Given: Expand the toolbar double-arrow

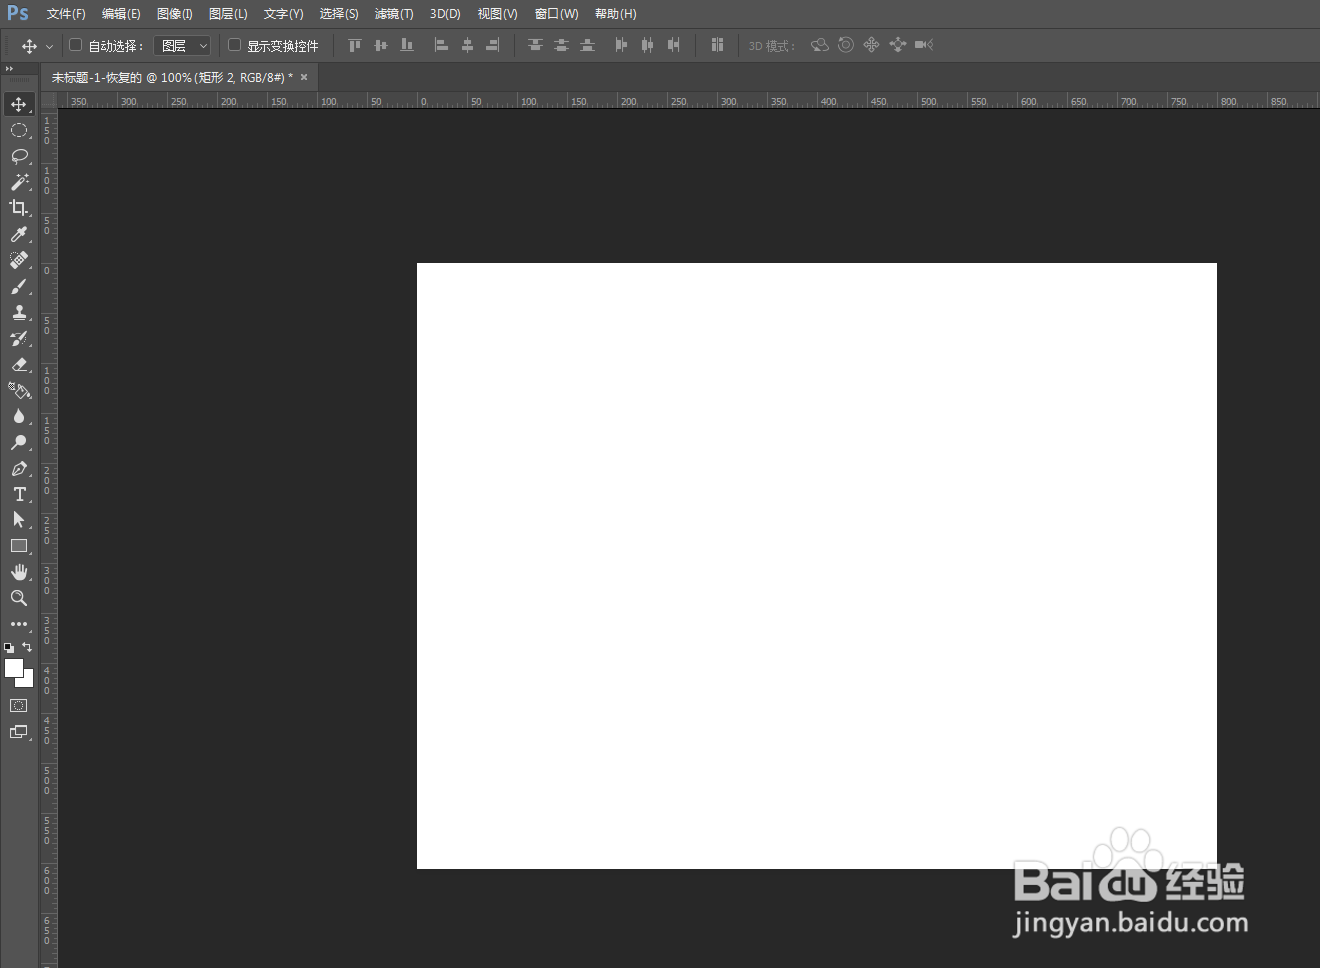Looking at the screenshot, I should tap(9, 69).
